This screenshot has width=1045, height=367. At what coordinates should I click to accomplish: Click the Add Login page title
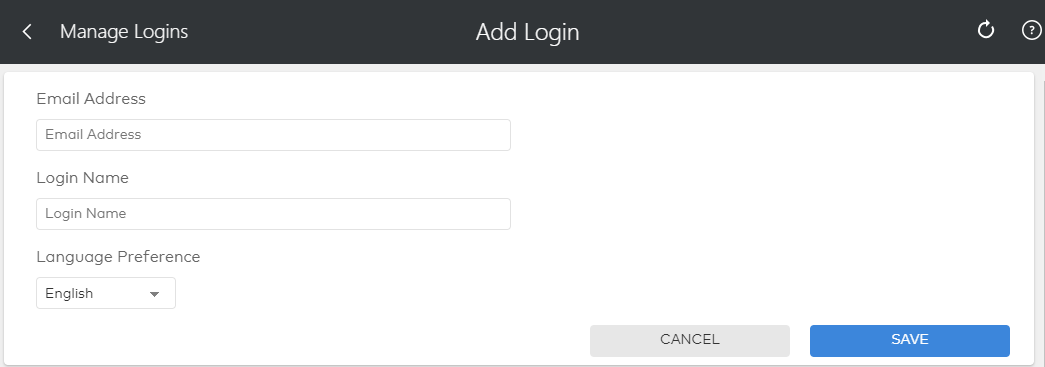(x=527, y=32)
